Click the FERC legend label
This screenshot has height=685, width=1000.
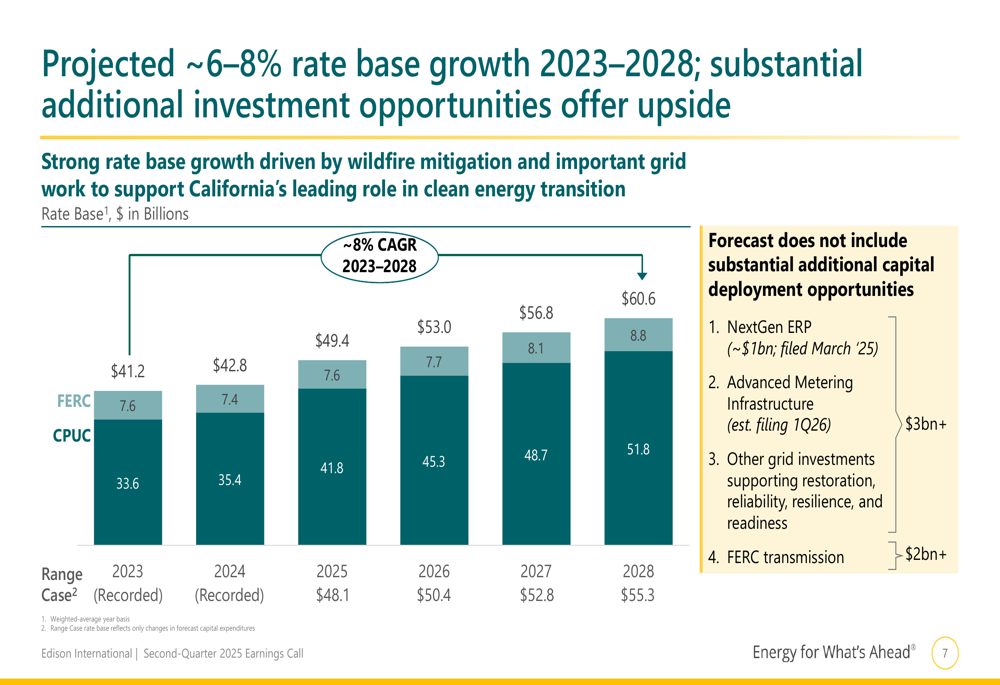(x=73, y=401)
